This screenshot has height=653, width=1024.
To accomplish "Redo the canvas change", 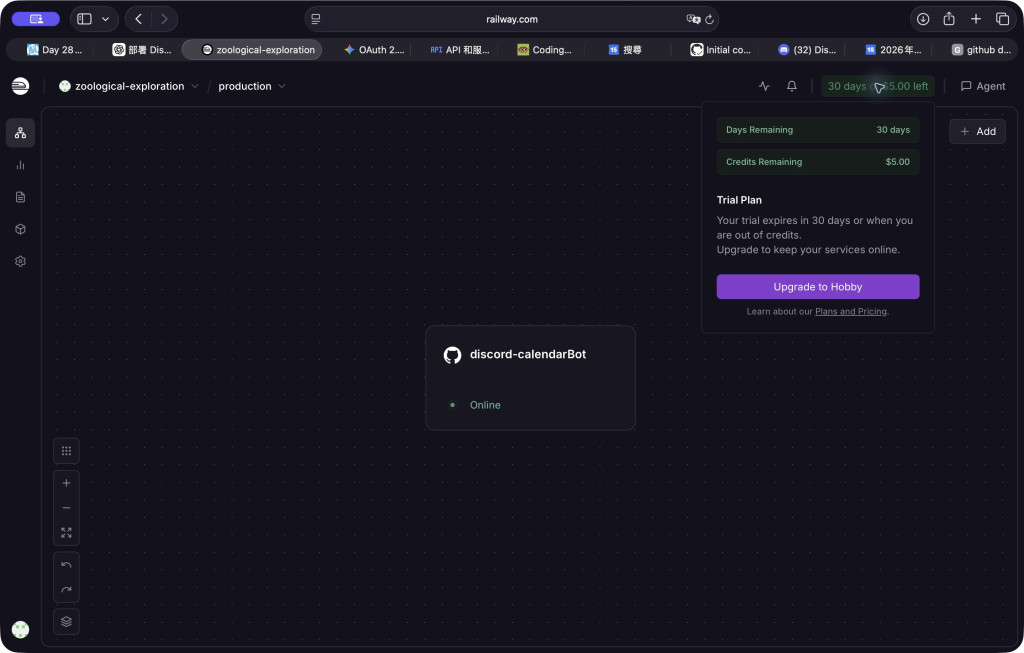I will (66, 590).
